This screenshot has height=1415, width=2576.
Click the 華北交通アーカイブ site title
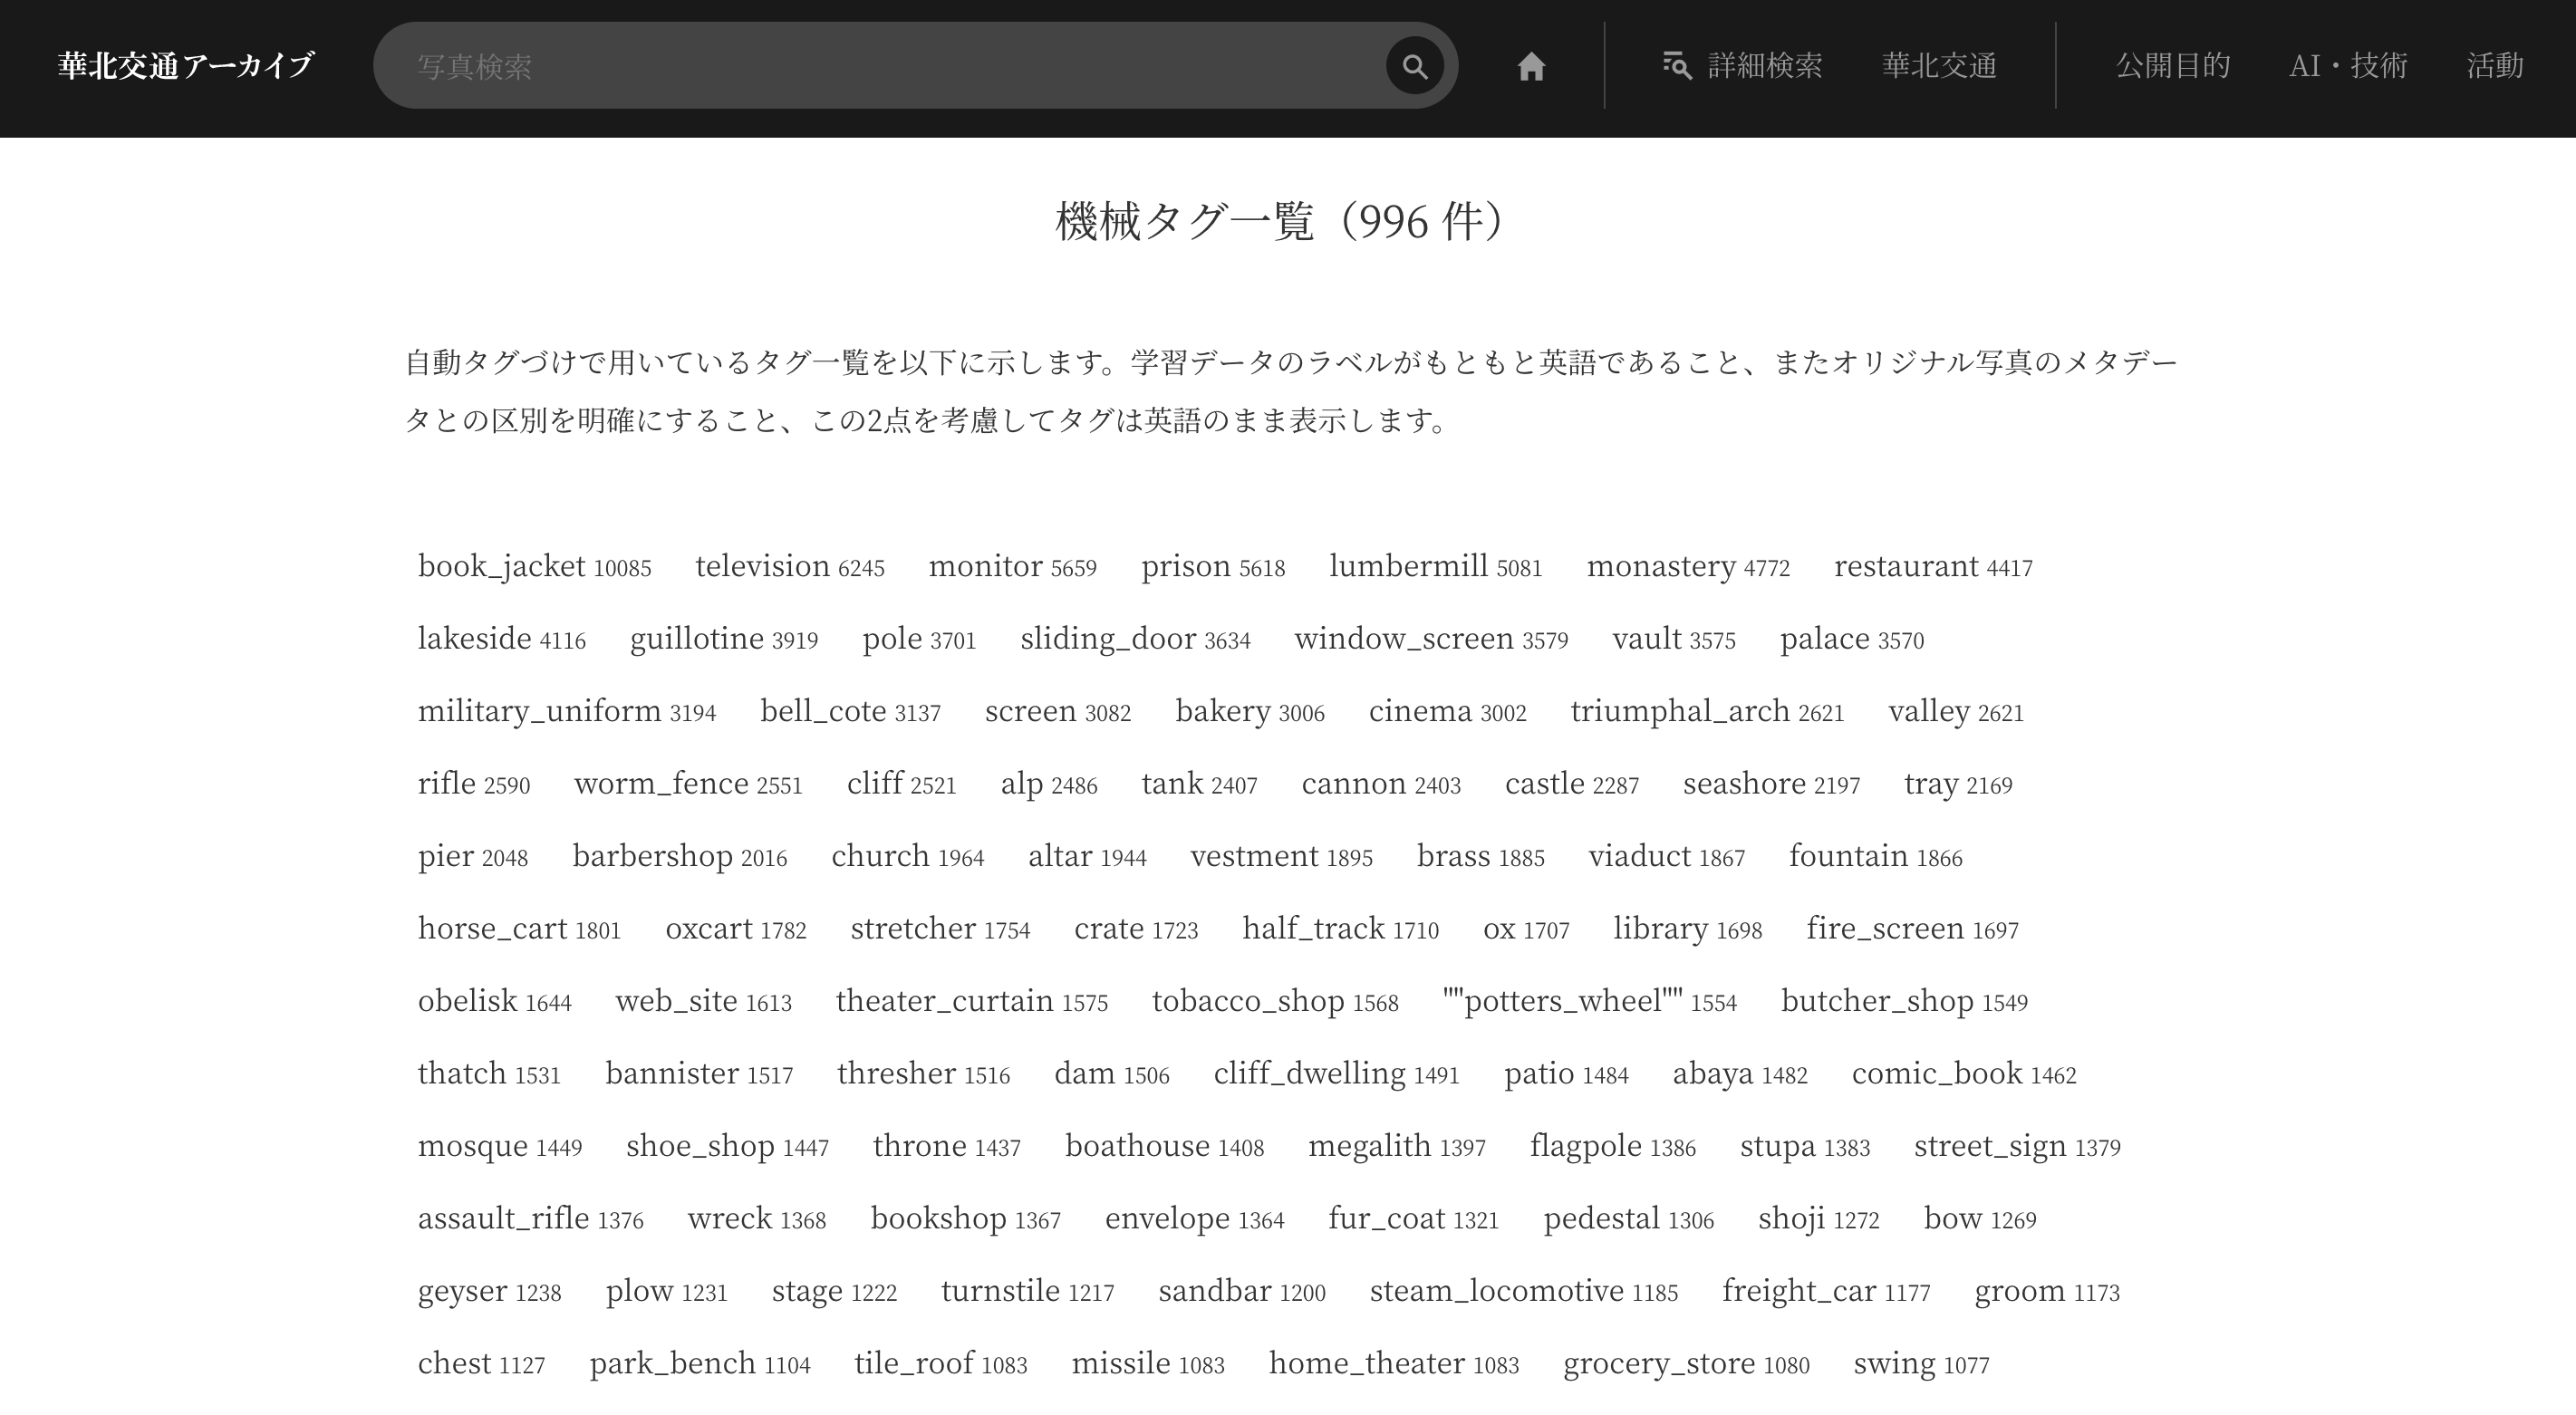click(186, 66)
